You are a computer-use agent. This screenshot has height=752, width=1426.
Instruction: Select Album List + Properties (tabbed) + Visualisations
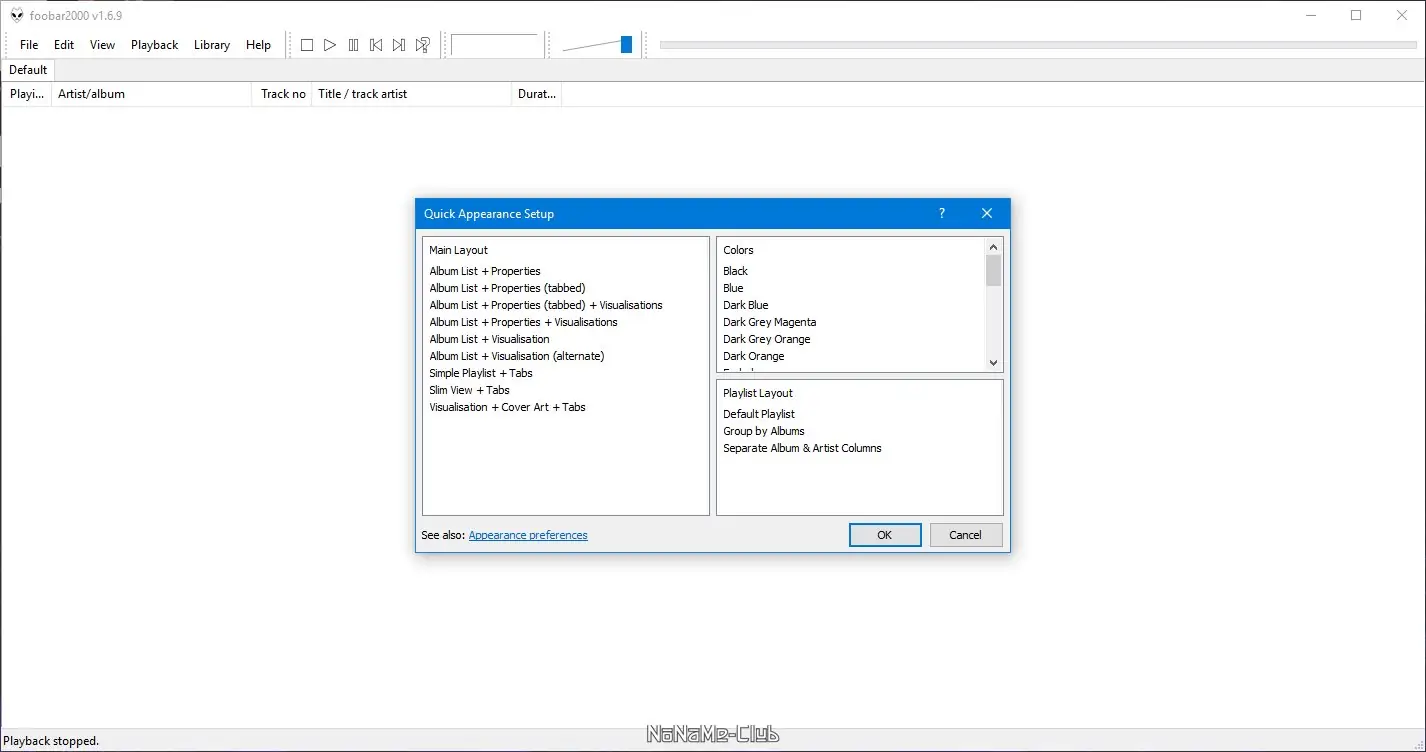546,305
